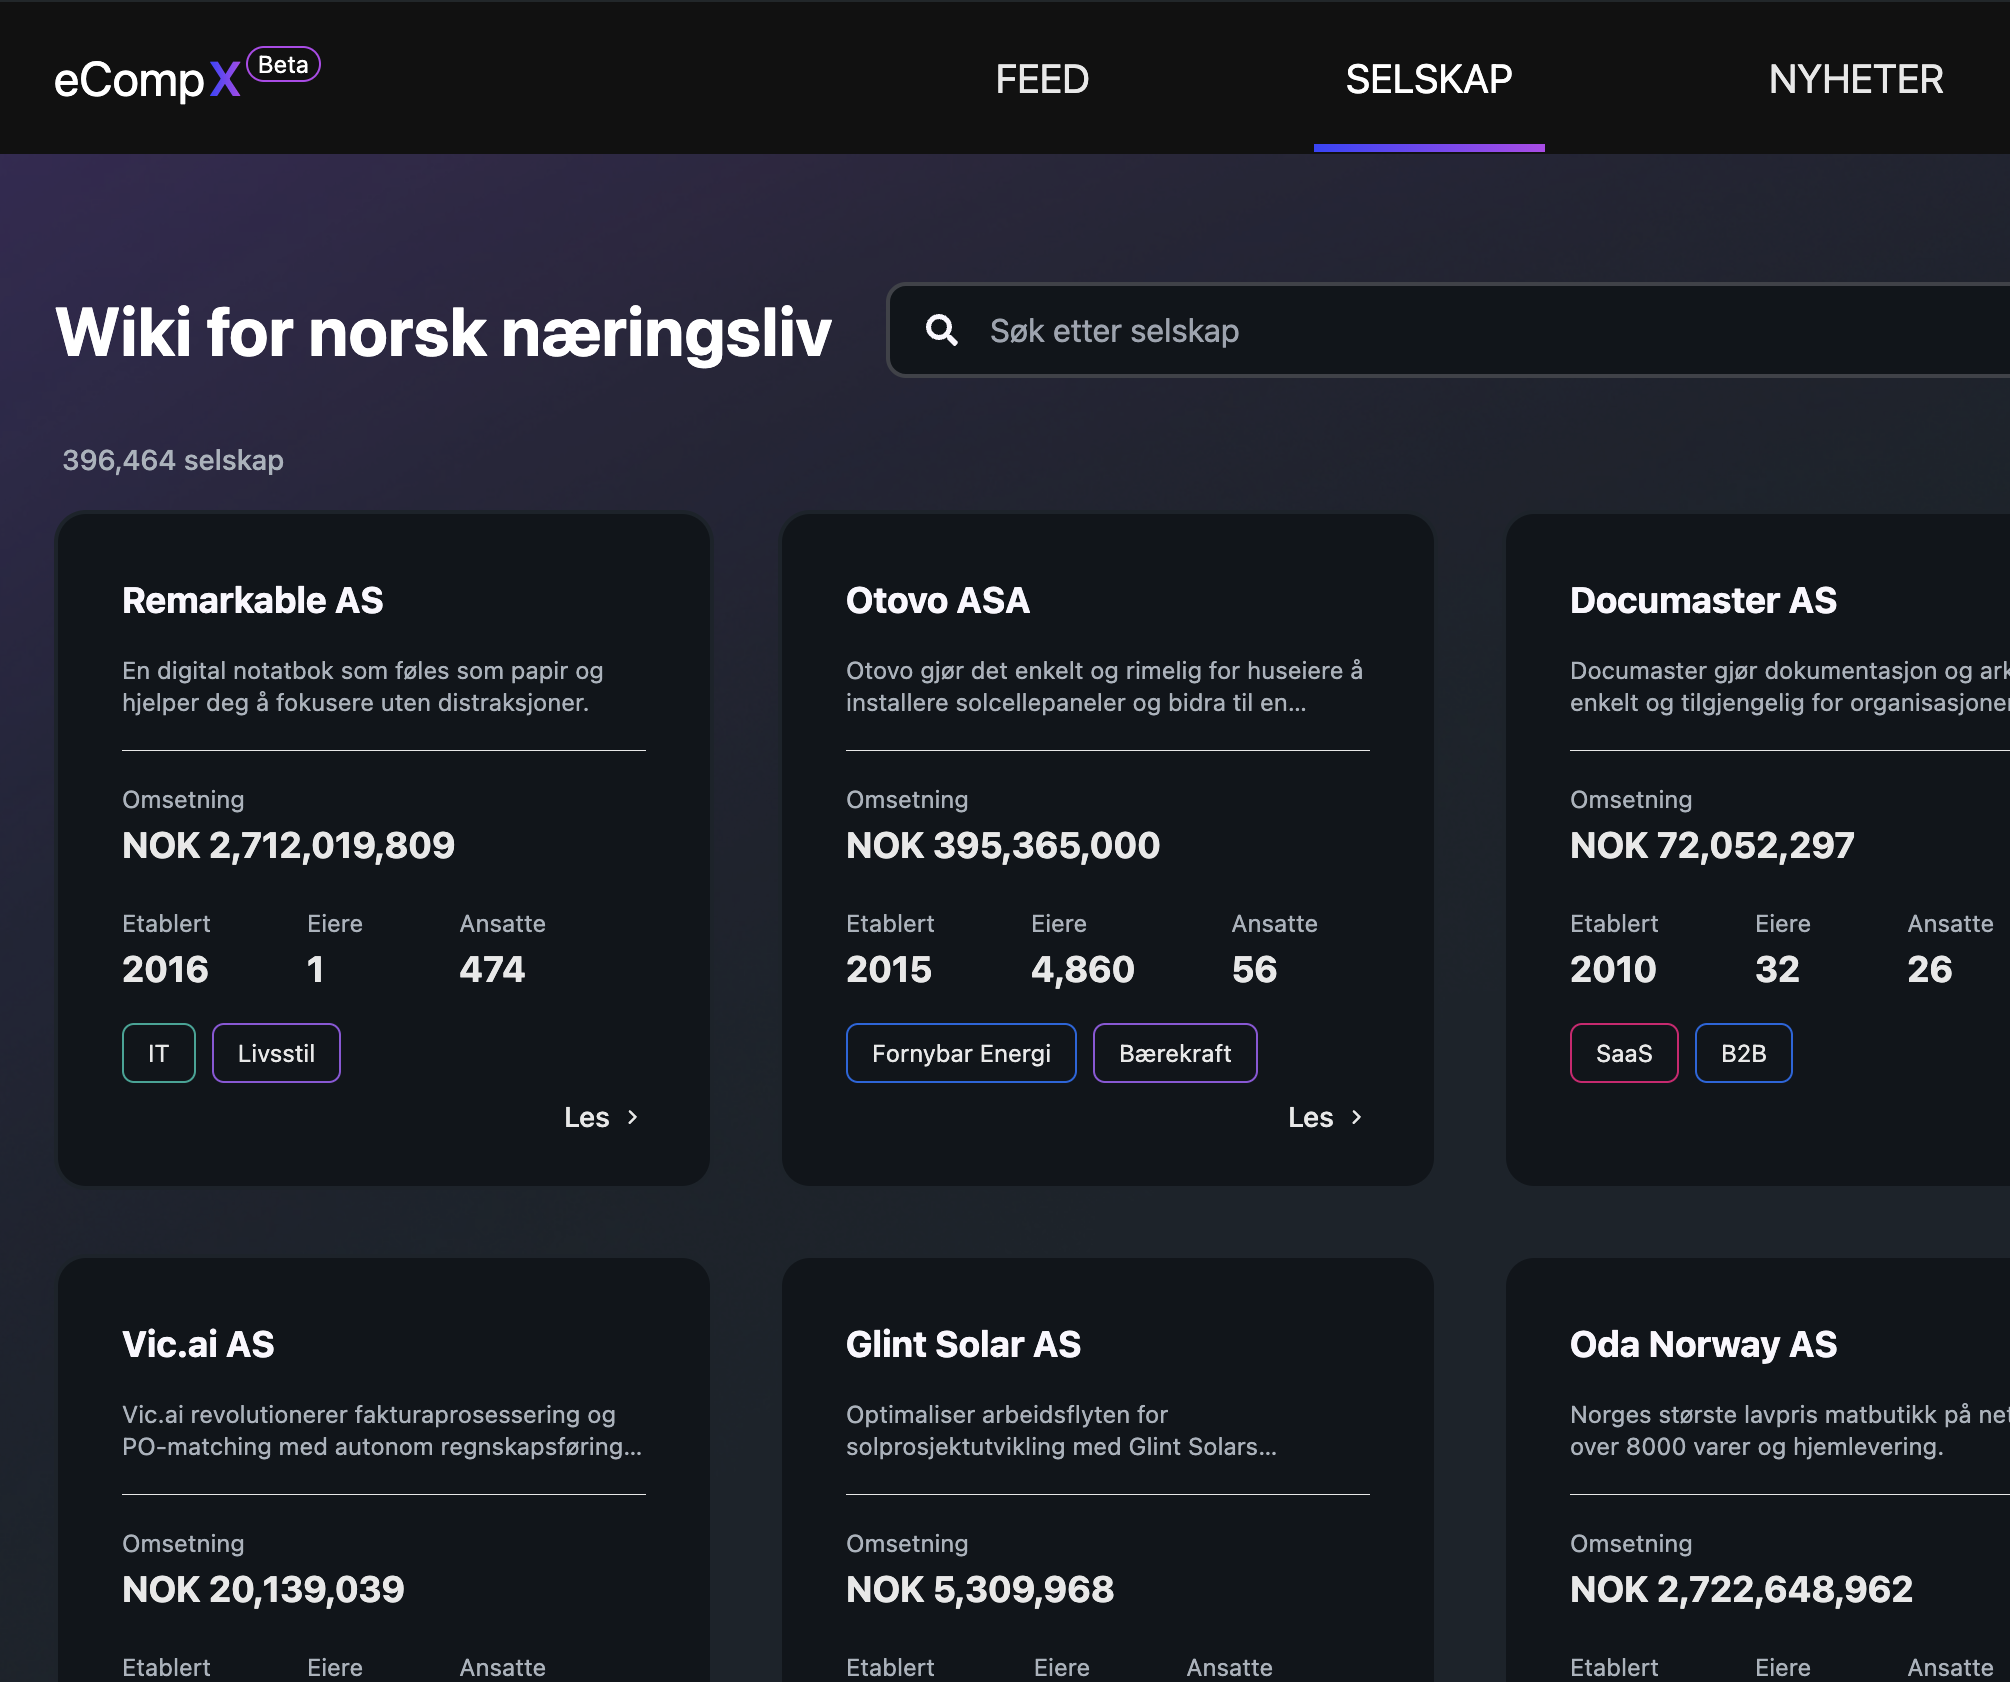
Task: Select the B2B tag on Documaster AS
Action: (1744, 1053)
